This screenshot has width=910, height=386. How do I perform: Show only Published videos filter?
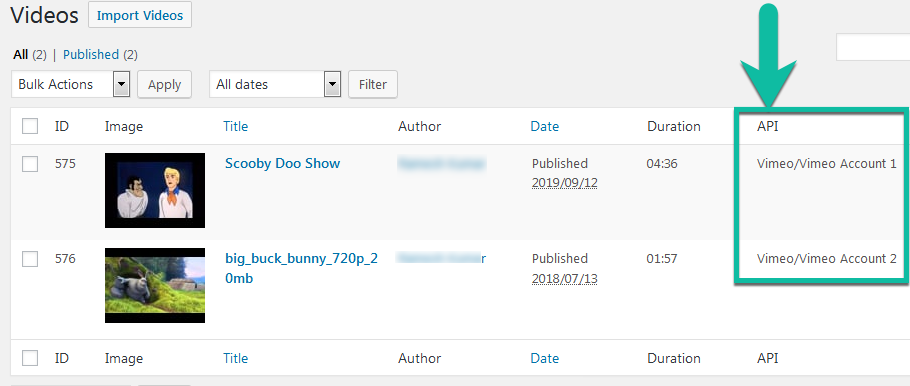91,55
